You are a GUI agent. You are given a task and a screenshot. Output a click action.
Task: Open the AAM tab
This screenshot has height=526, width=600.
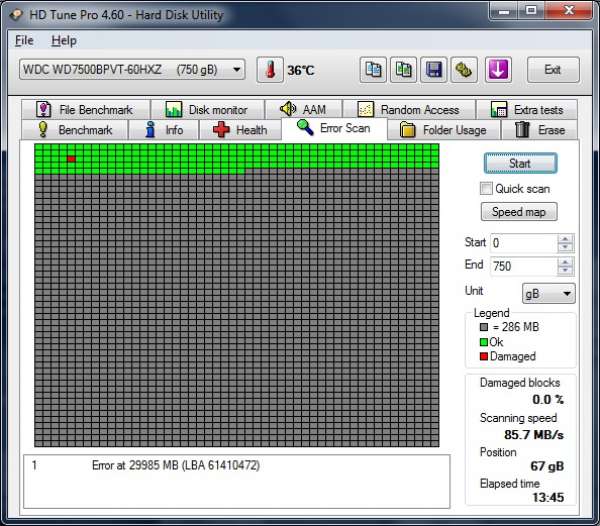point(304,110)
